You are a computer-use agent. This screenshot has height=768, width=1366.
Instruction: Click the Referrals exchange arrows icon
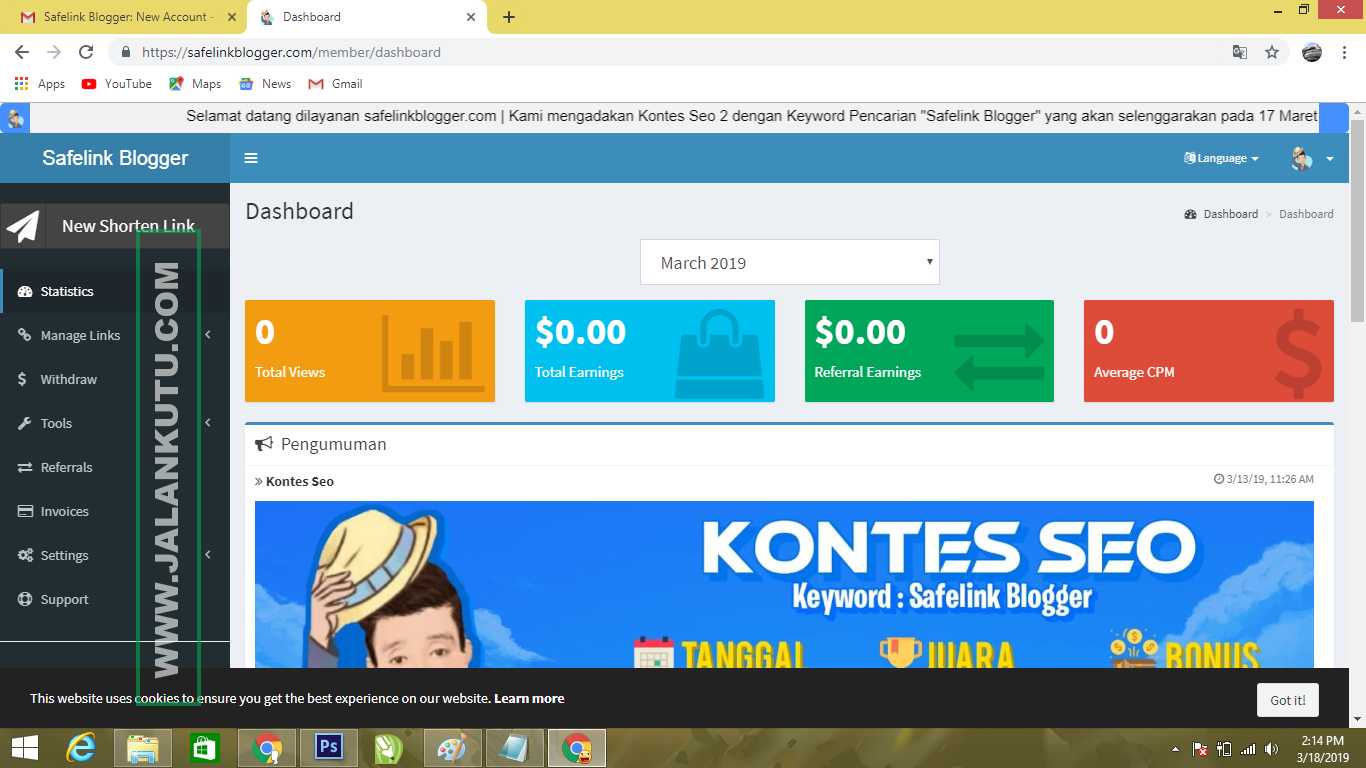(x=25, y=467)
